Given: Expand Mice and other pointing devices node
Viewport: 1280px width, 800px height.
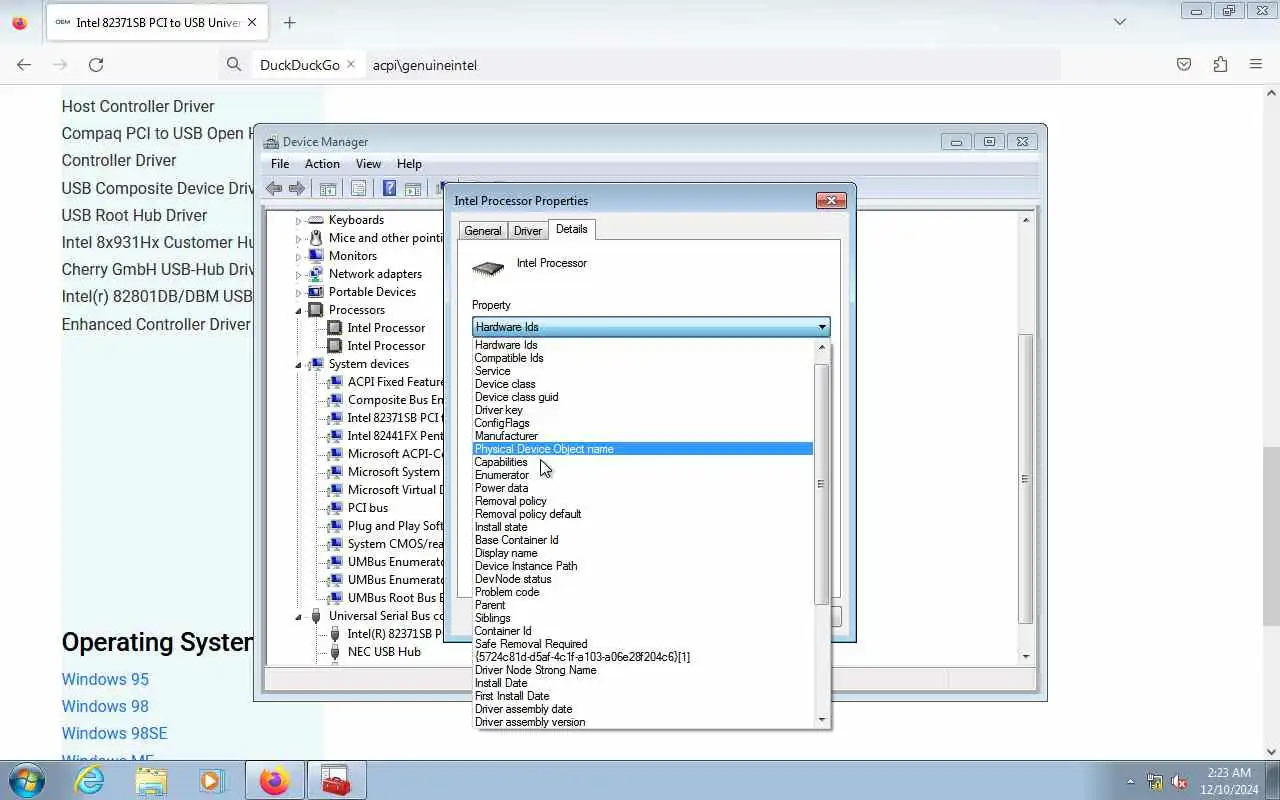Looking at the screenshot, I should [298, 239].
